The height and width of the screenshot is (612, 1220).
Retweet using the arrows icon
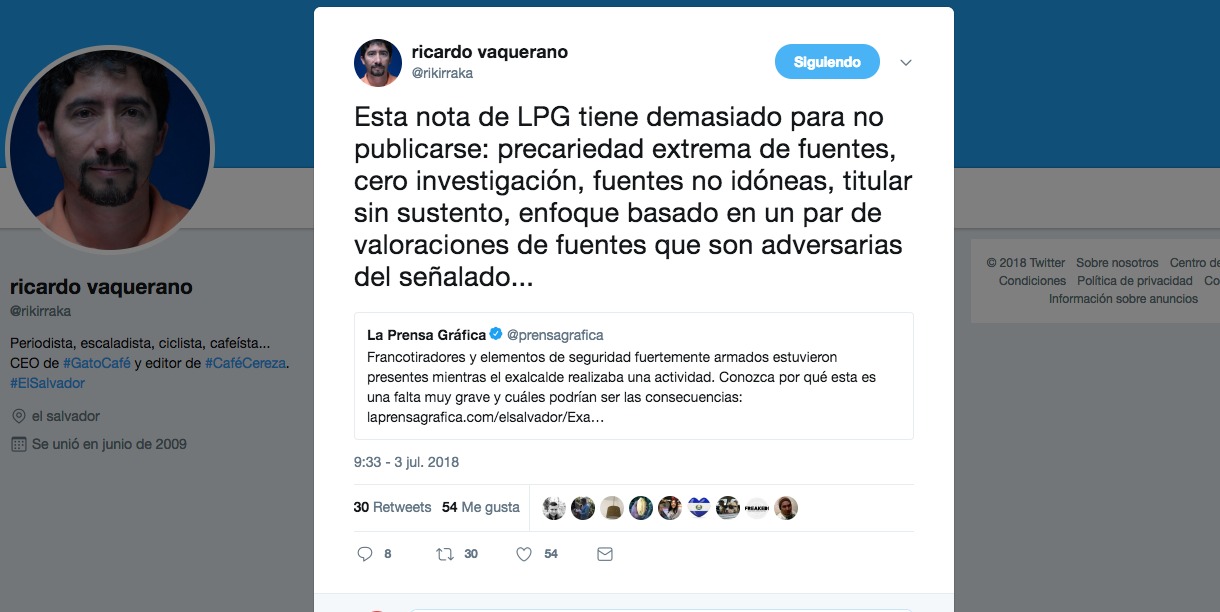point(445,553)
